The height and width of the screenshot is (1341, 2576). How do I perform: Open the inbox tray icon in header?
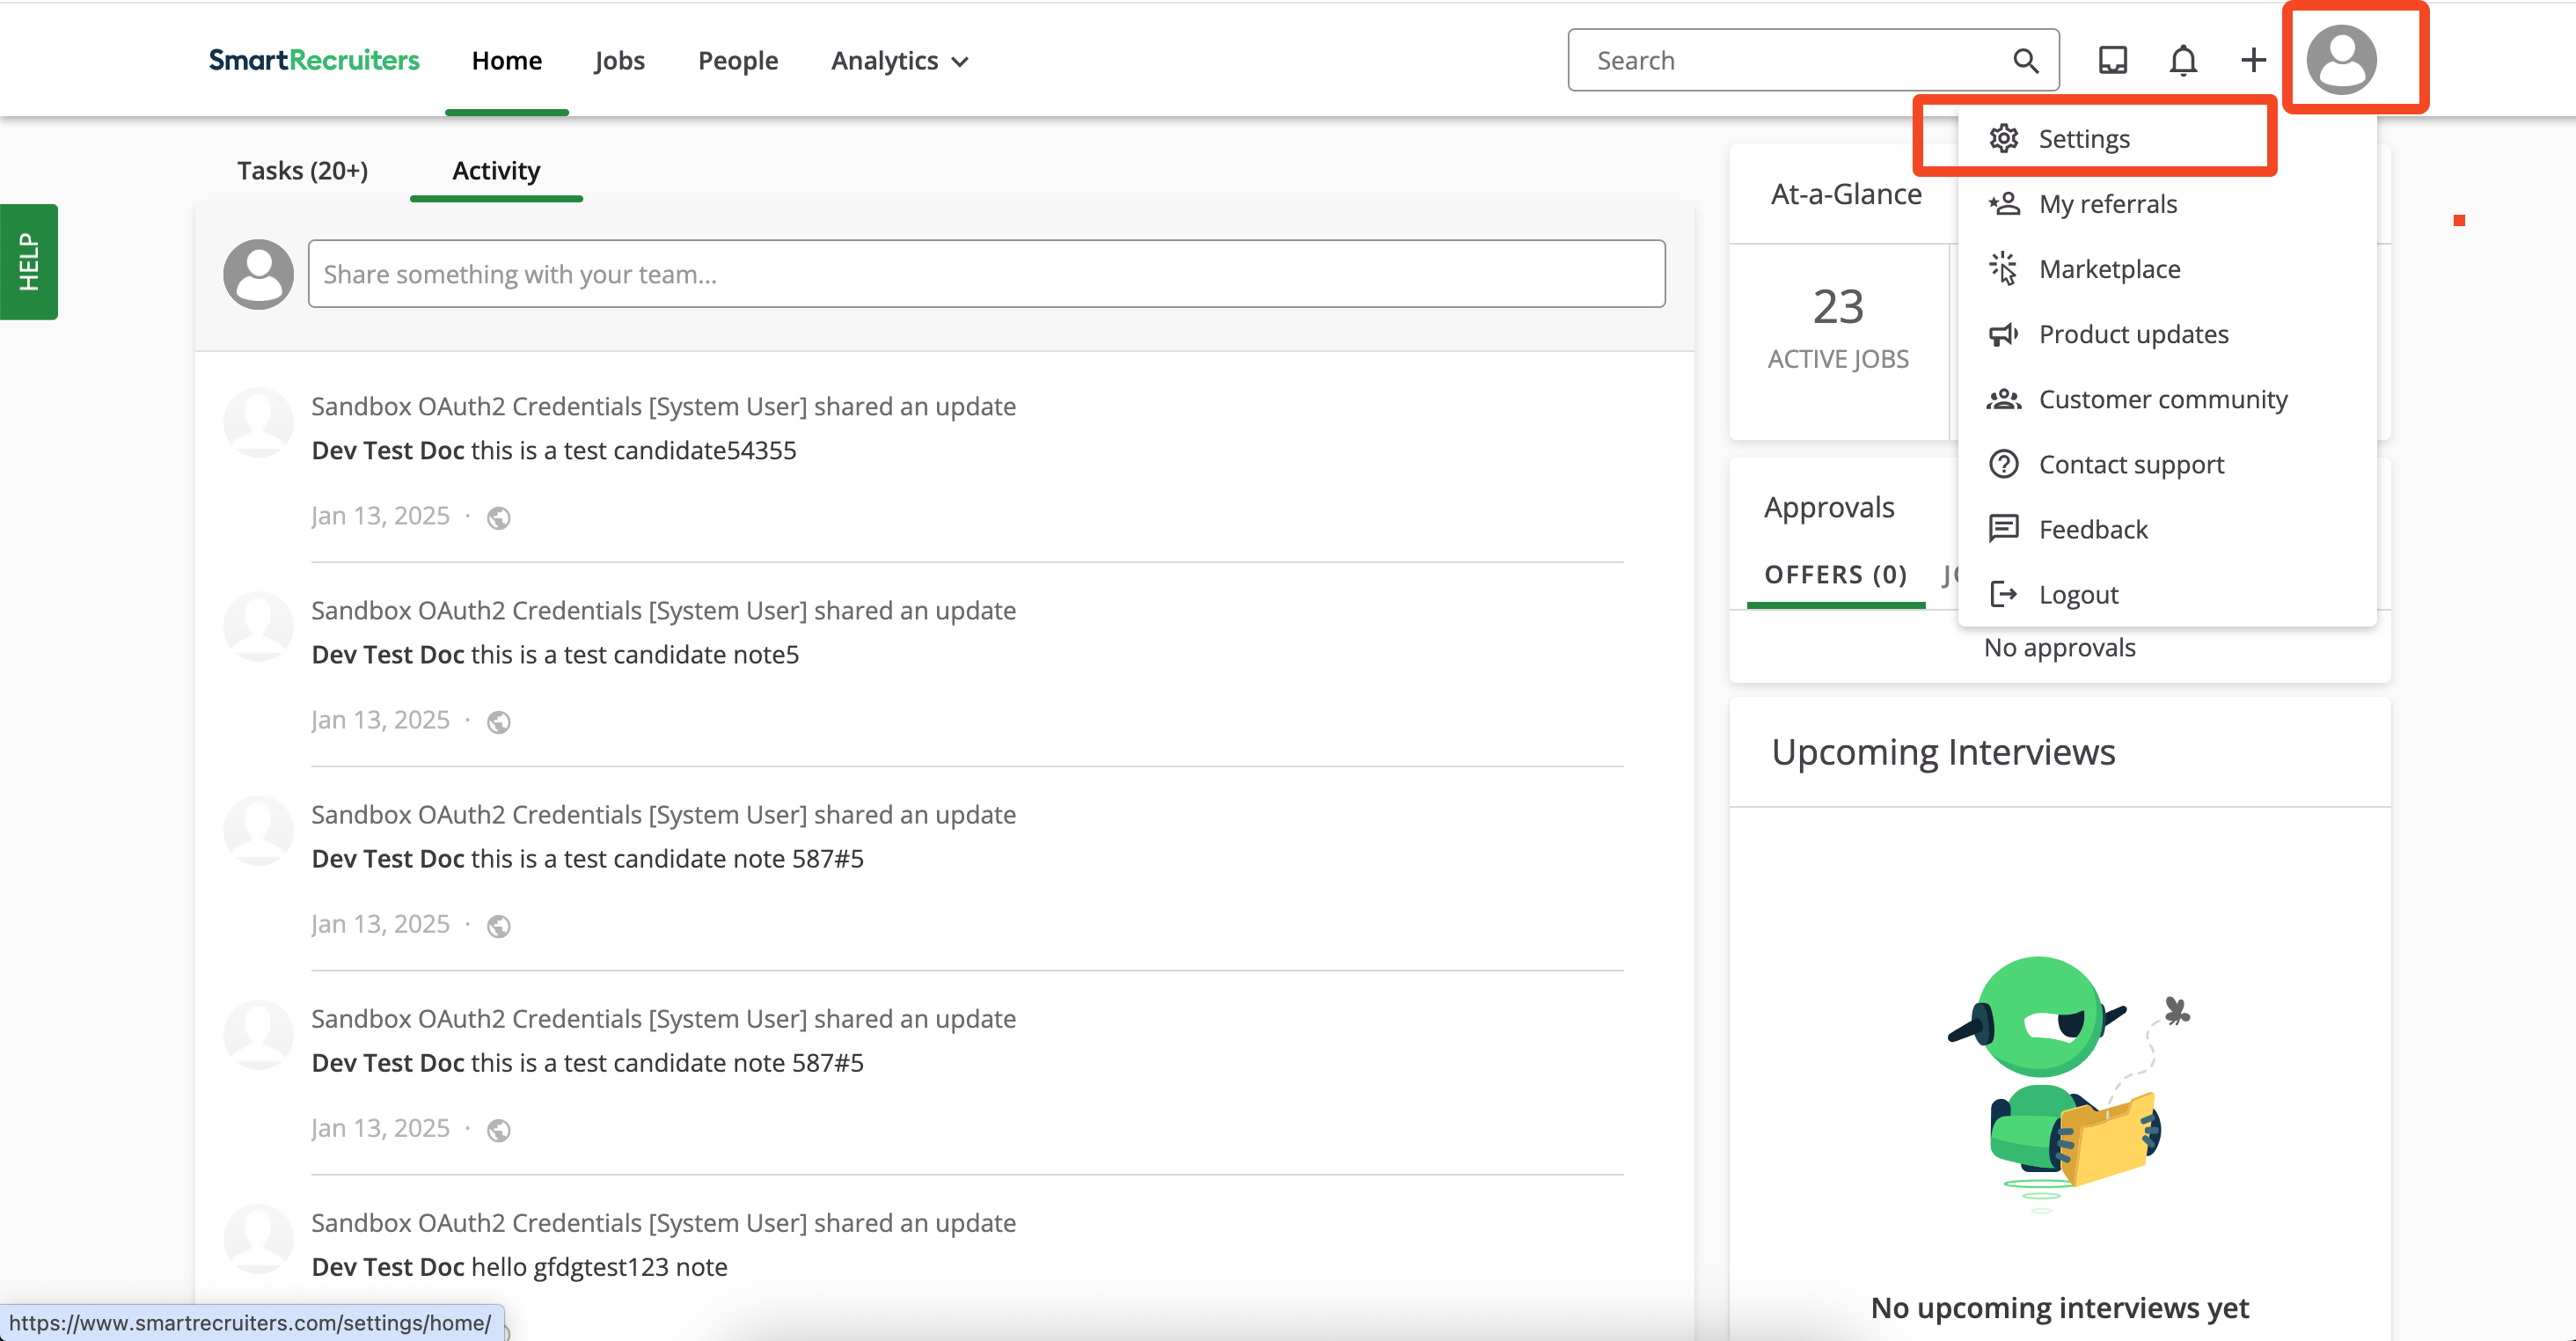pyautogui.click(x=2112, y=61)
